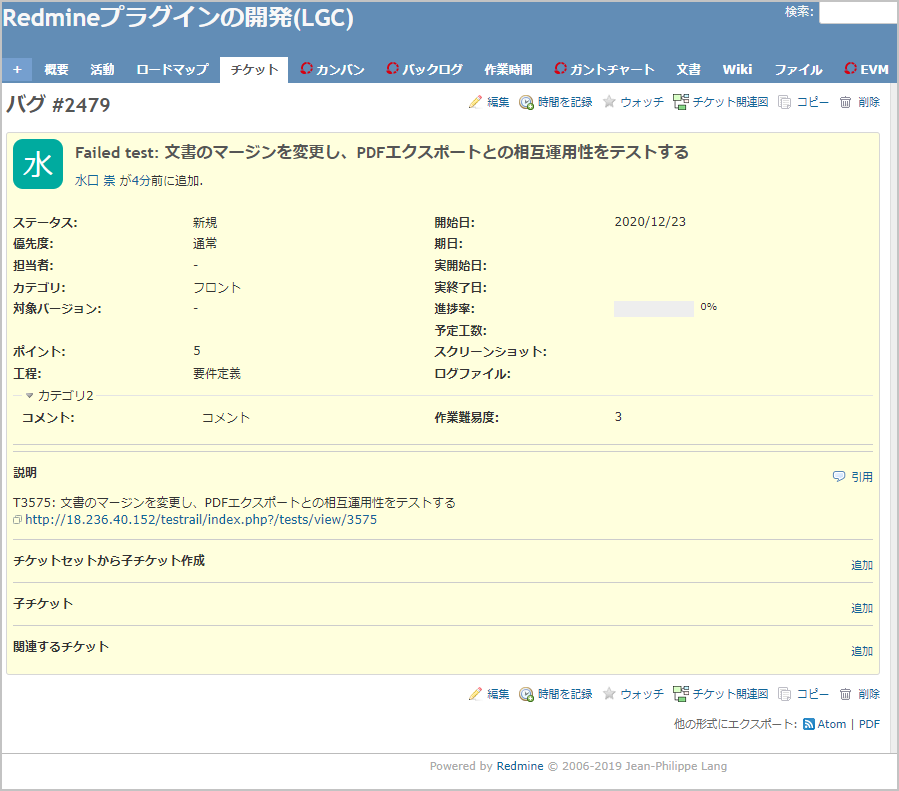The width and height of the screenshot is (899, 791).
Task: Click the red バックログ plugin icon
Action: tap(392, 69)
